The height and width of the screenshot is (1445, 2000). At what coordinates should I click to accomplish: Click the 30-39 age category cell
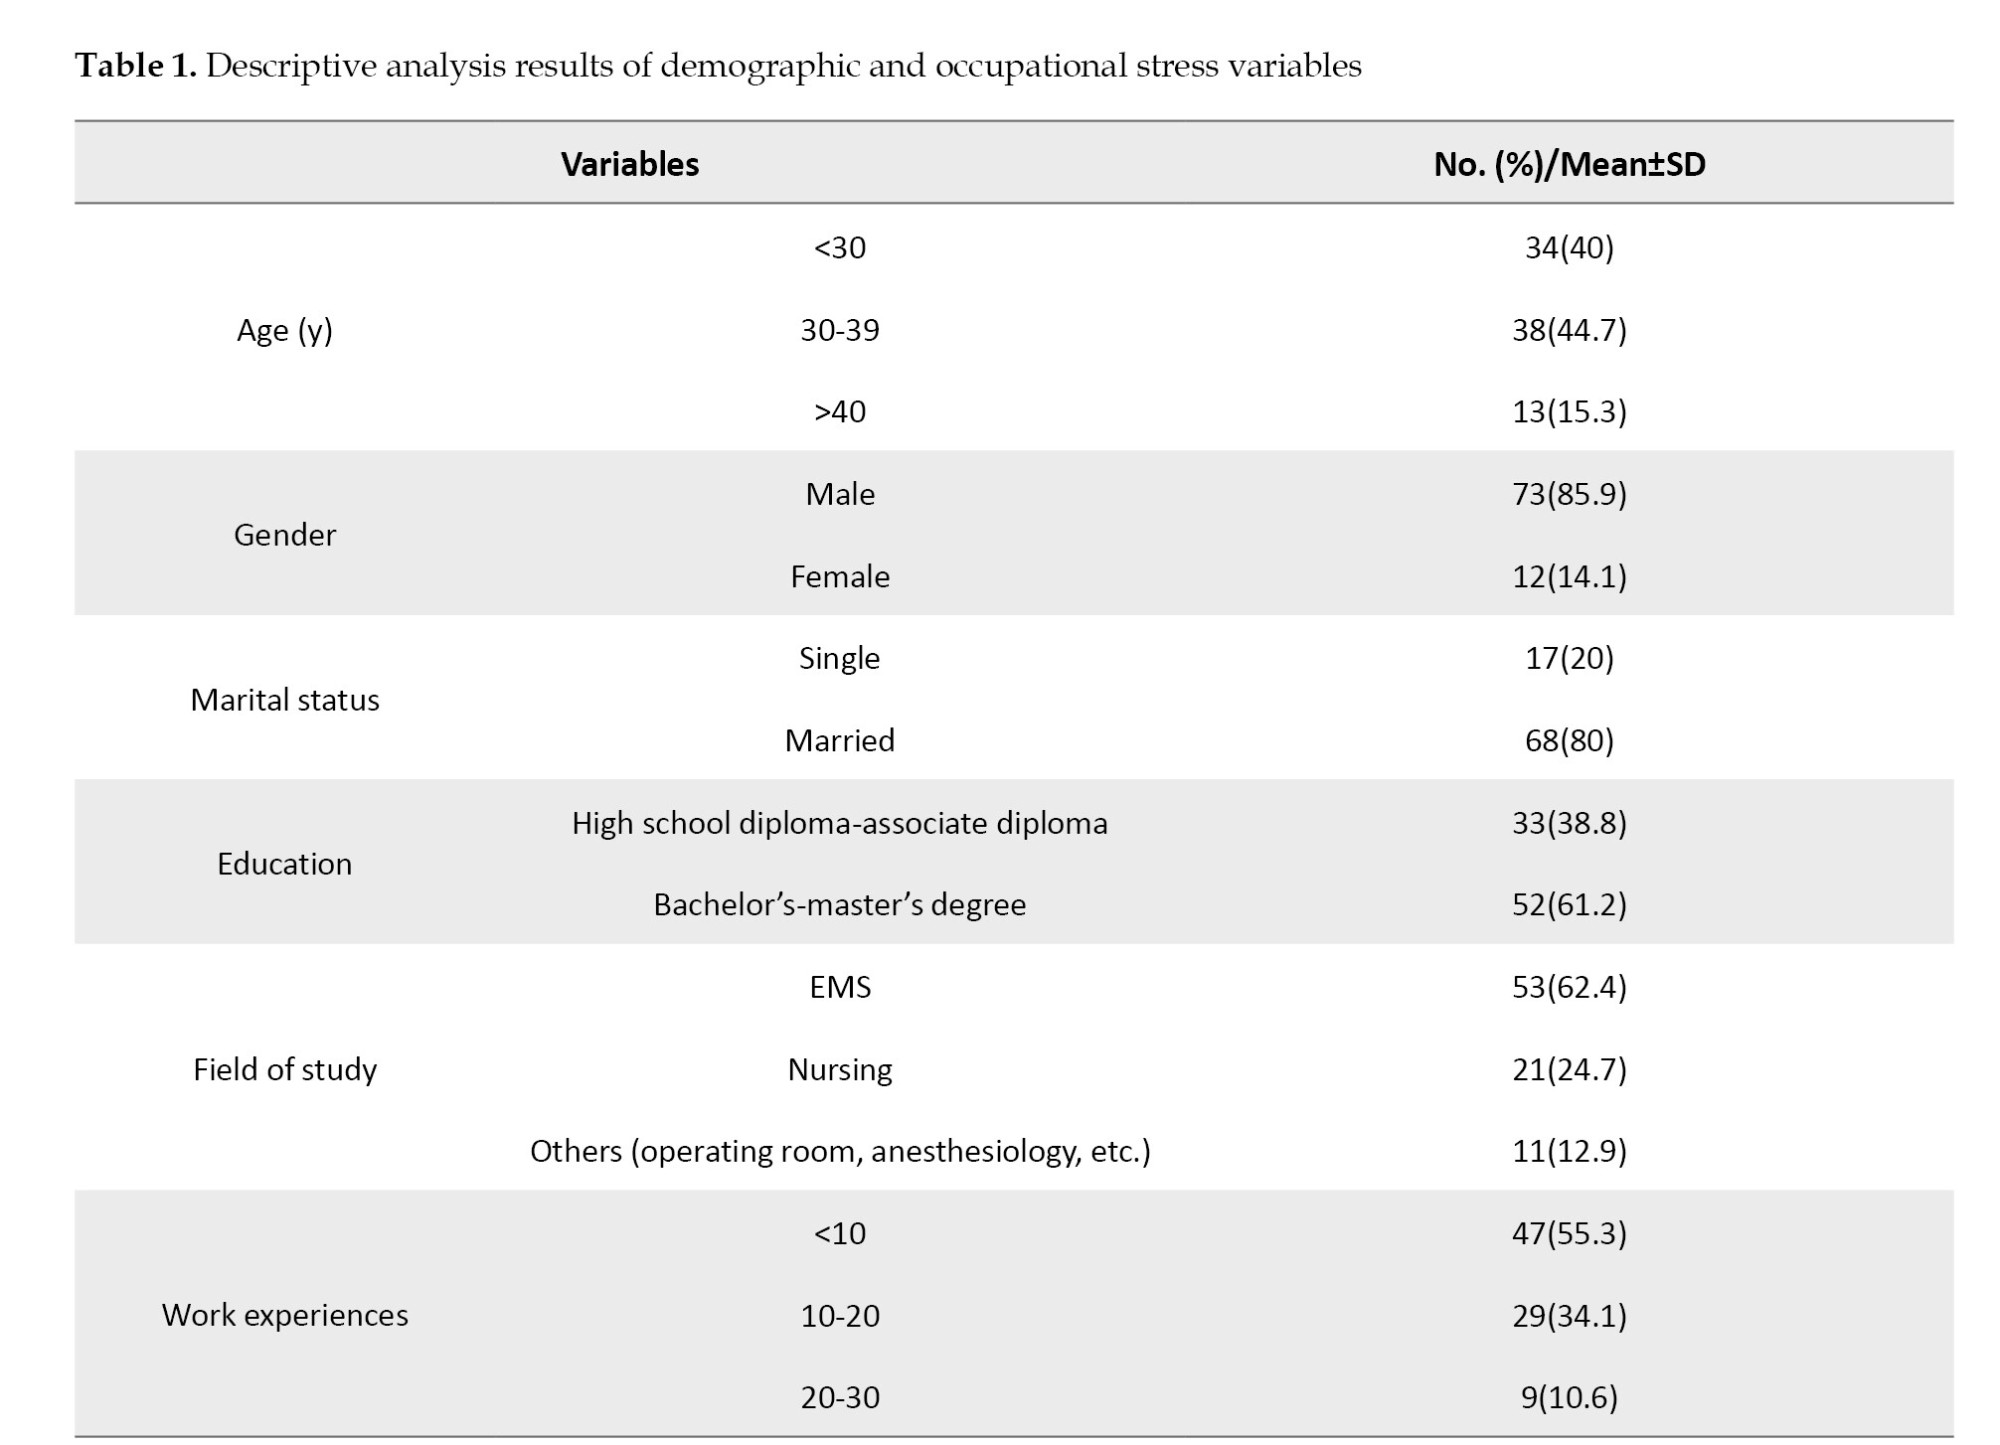839,330
